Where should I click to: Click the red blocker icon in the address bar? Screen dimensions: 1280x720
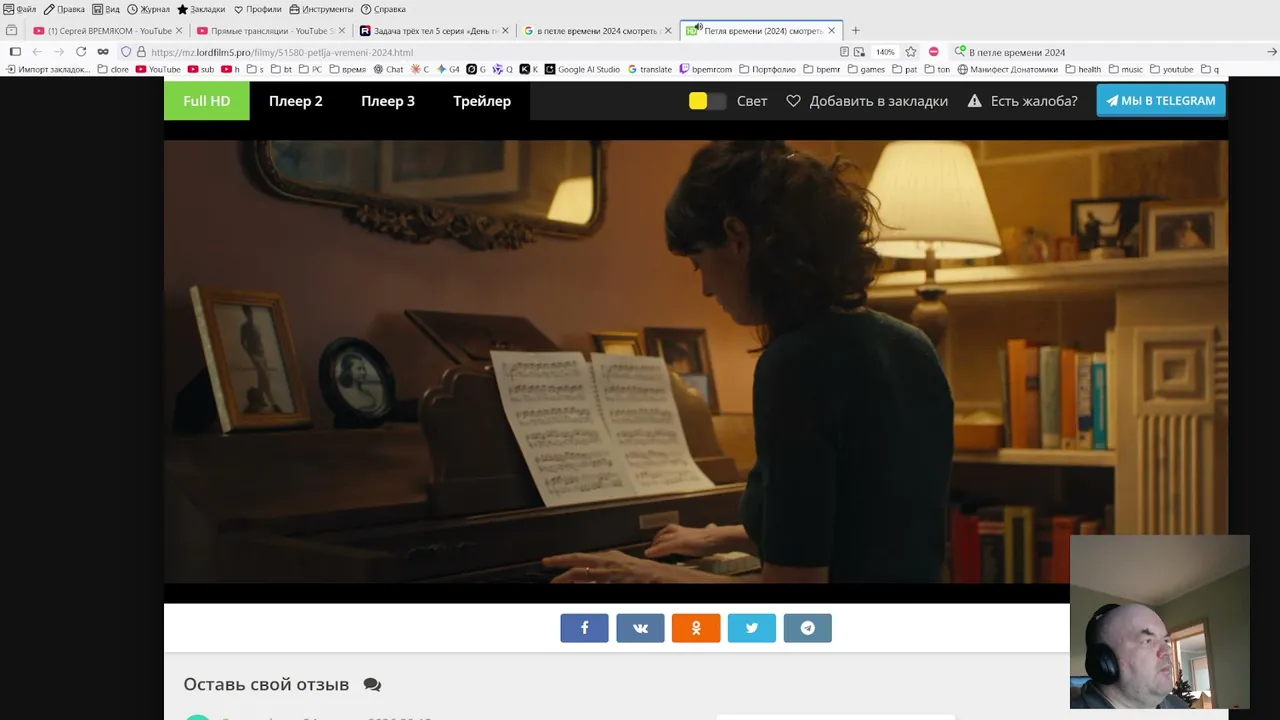coord(933,52)
